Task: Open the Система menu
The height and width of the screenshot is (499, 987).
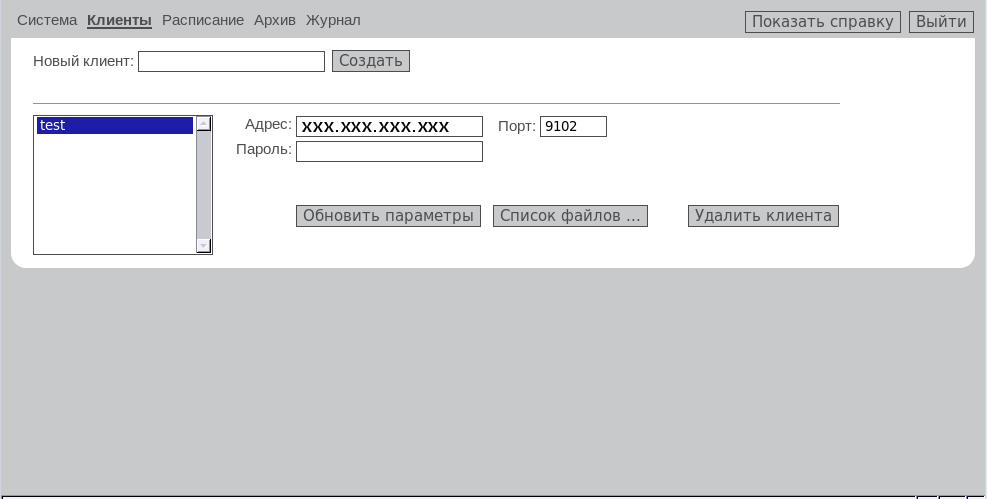Action: (x=47, y=20)
